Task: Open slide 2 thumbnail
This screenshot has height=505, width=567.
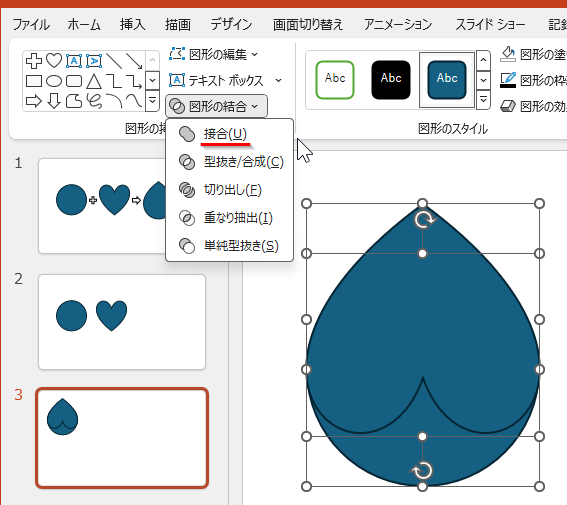Action: [122, 322]
